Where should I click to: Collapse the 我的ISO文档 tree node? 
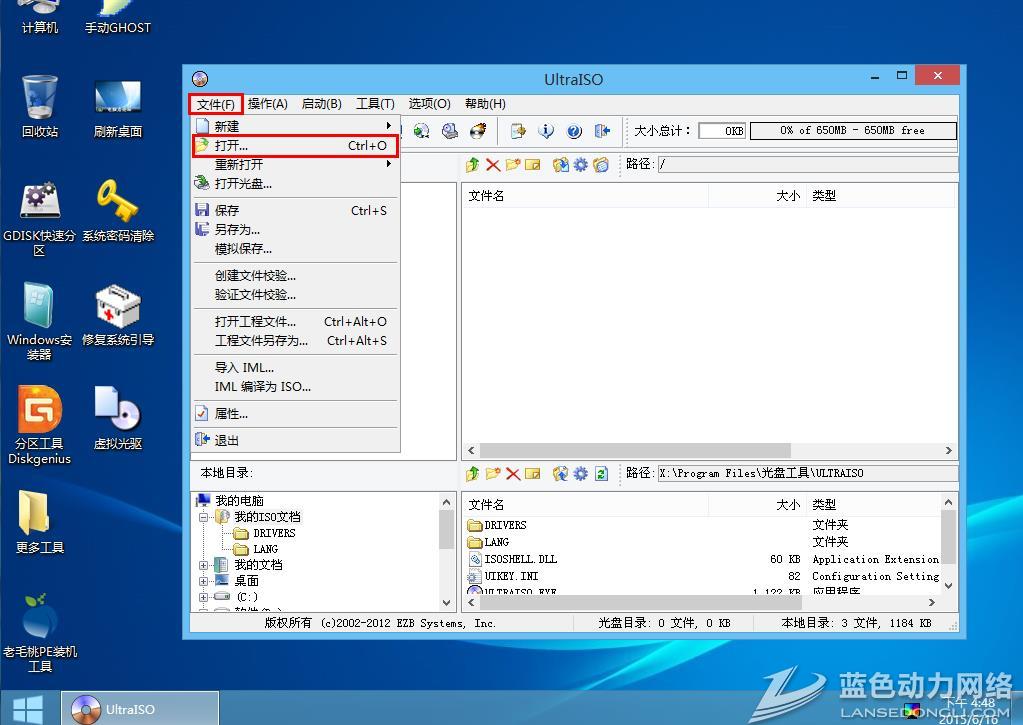[204, 517]
